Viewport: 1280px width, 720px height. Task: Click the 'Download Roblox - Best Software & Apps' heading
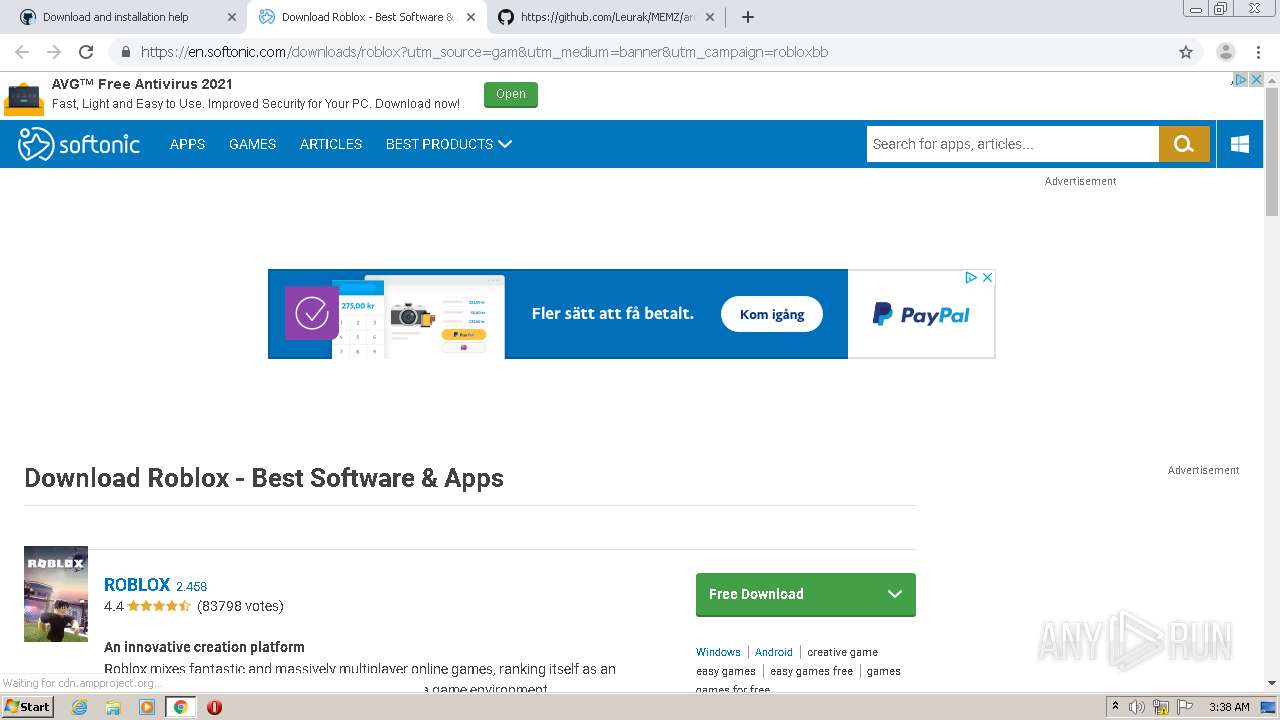pos(264,478)
